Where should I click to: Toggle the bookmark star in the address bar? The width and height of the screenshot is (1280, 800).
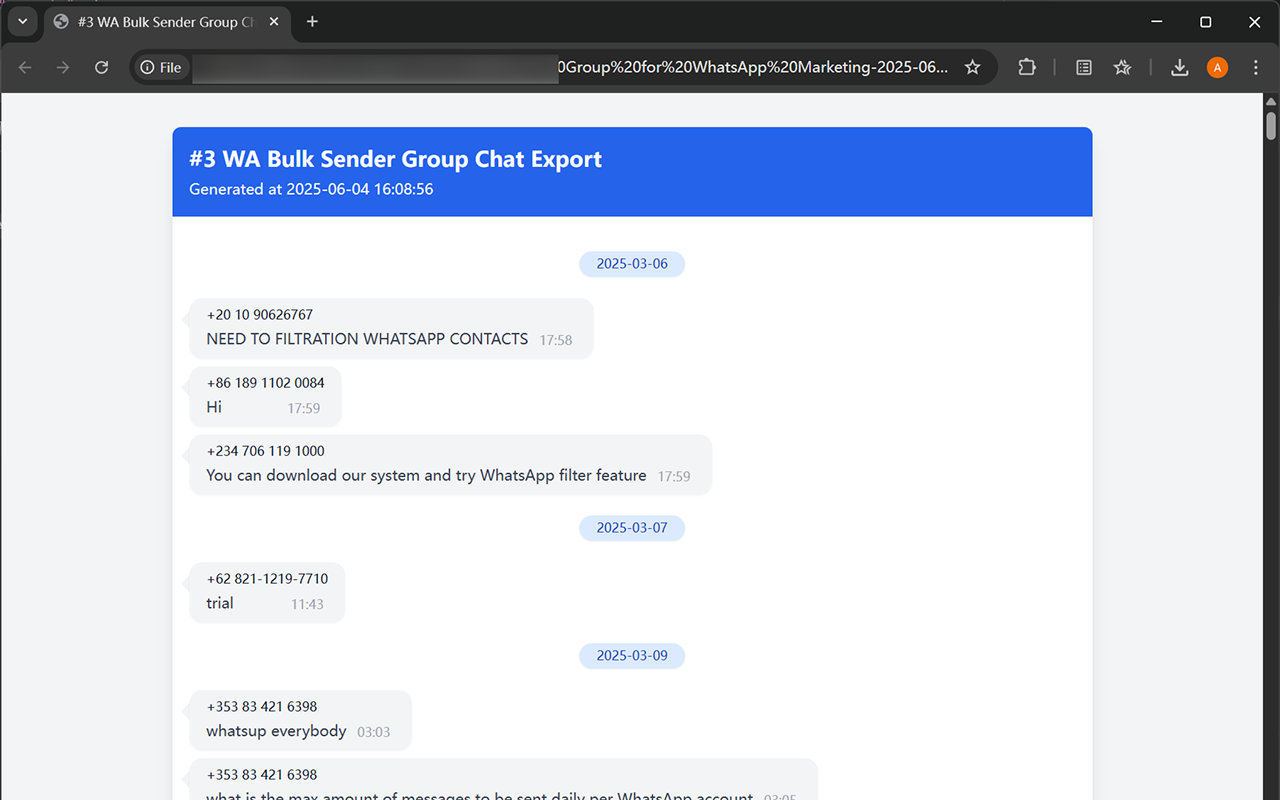[972, 67]
